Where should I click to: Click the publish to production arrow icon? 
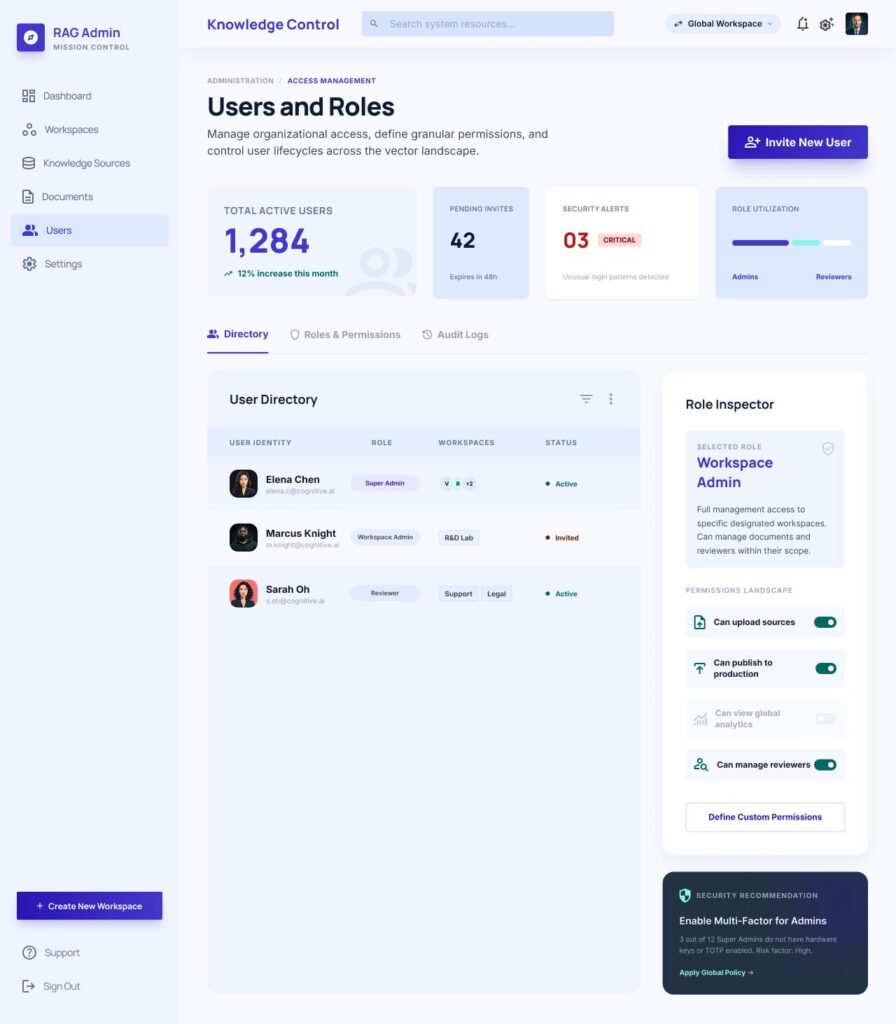point(699,668)
